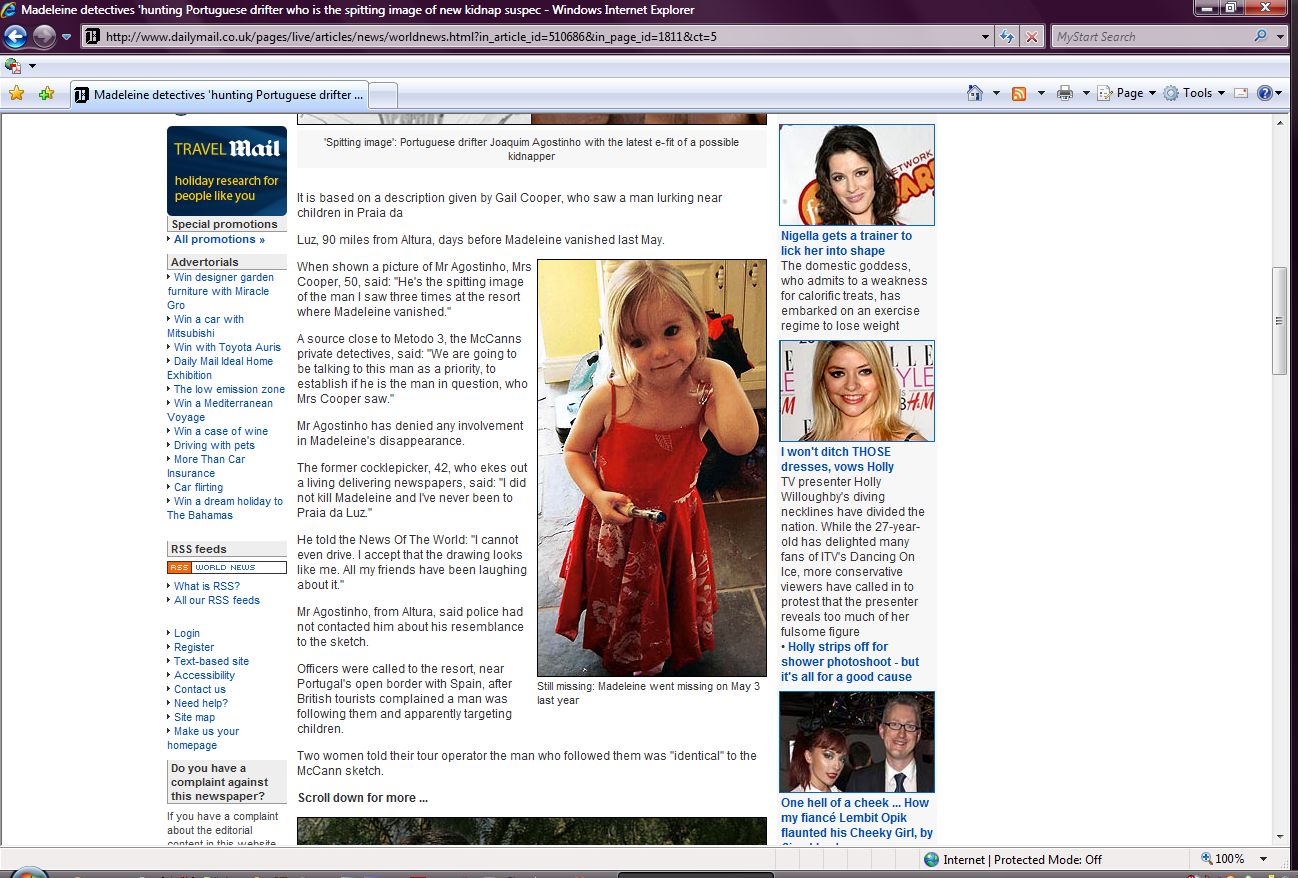Click the Stop loading red X icon
The image size is (1298, 878).
pos(1031,37)
